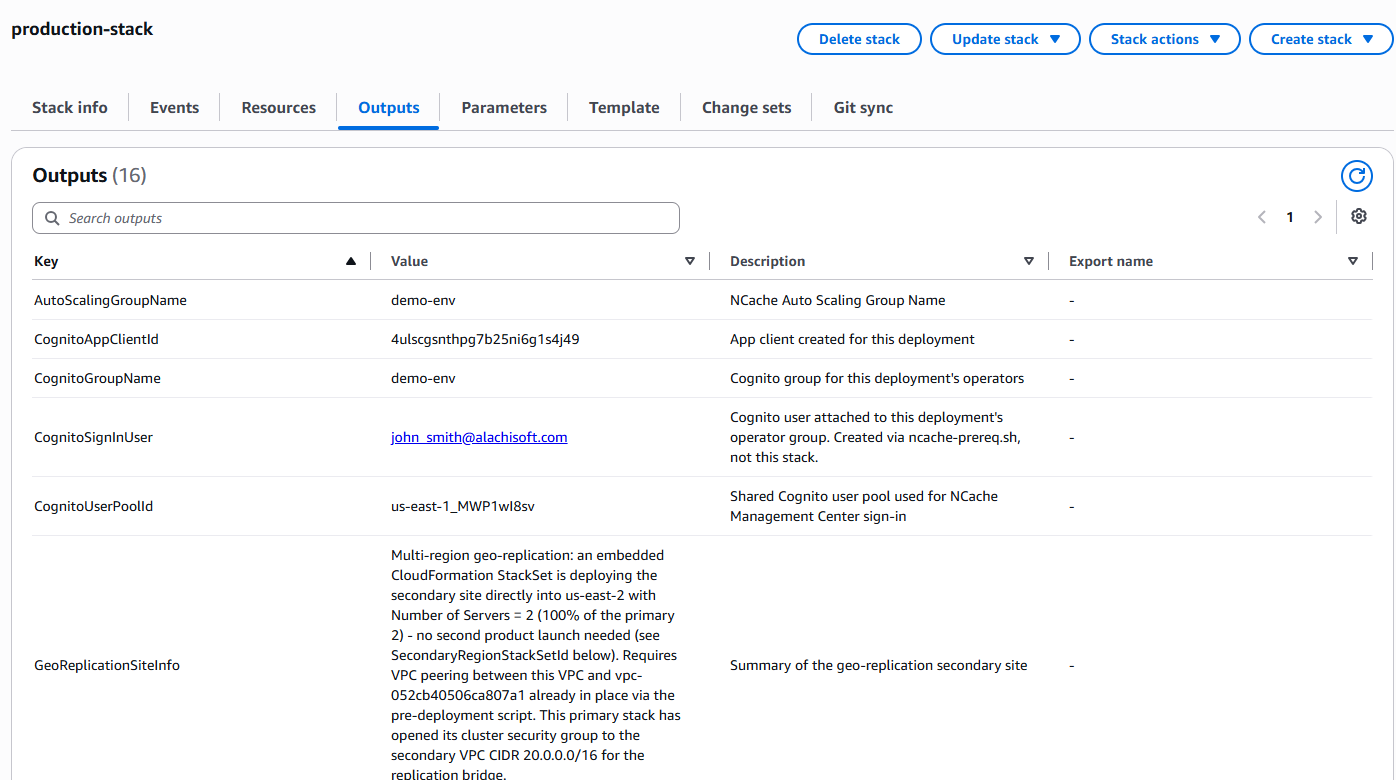Select the CognitoGroupName key
The height and width of the screenshot is (780, 1396).
point(97,378)
